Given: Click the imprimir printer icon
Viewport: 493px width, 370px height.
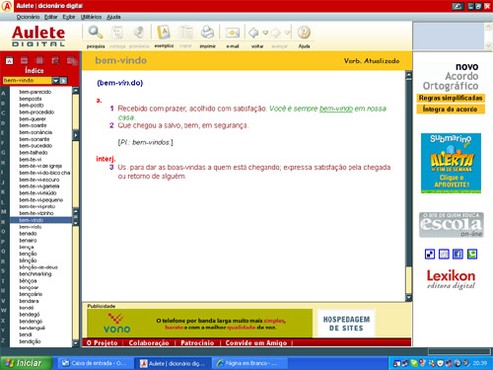Looking at the screenshot, I should pyautogui.click(x=207, y=33).
